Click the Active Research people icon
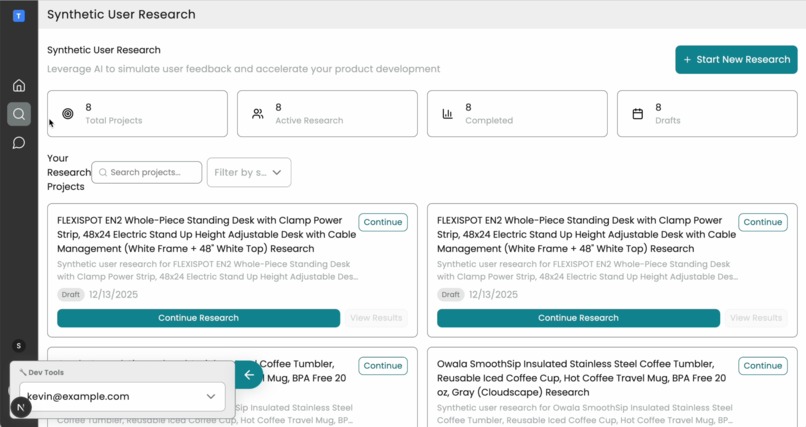The height and width of the screenshot is (427, 806). pos(258,114)
